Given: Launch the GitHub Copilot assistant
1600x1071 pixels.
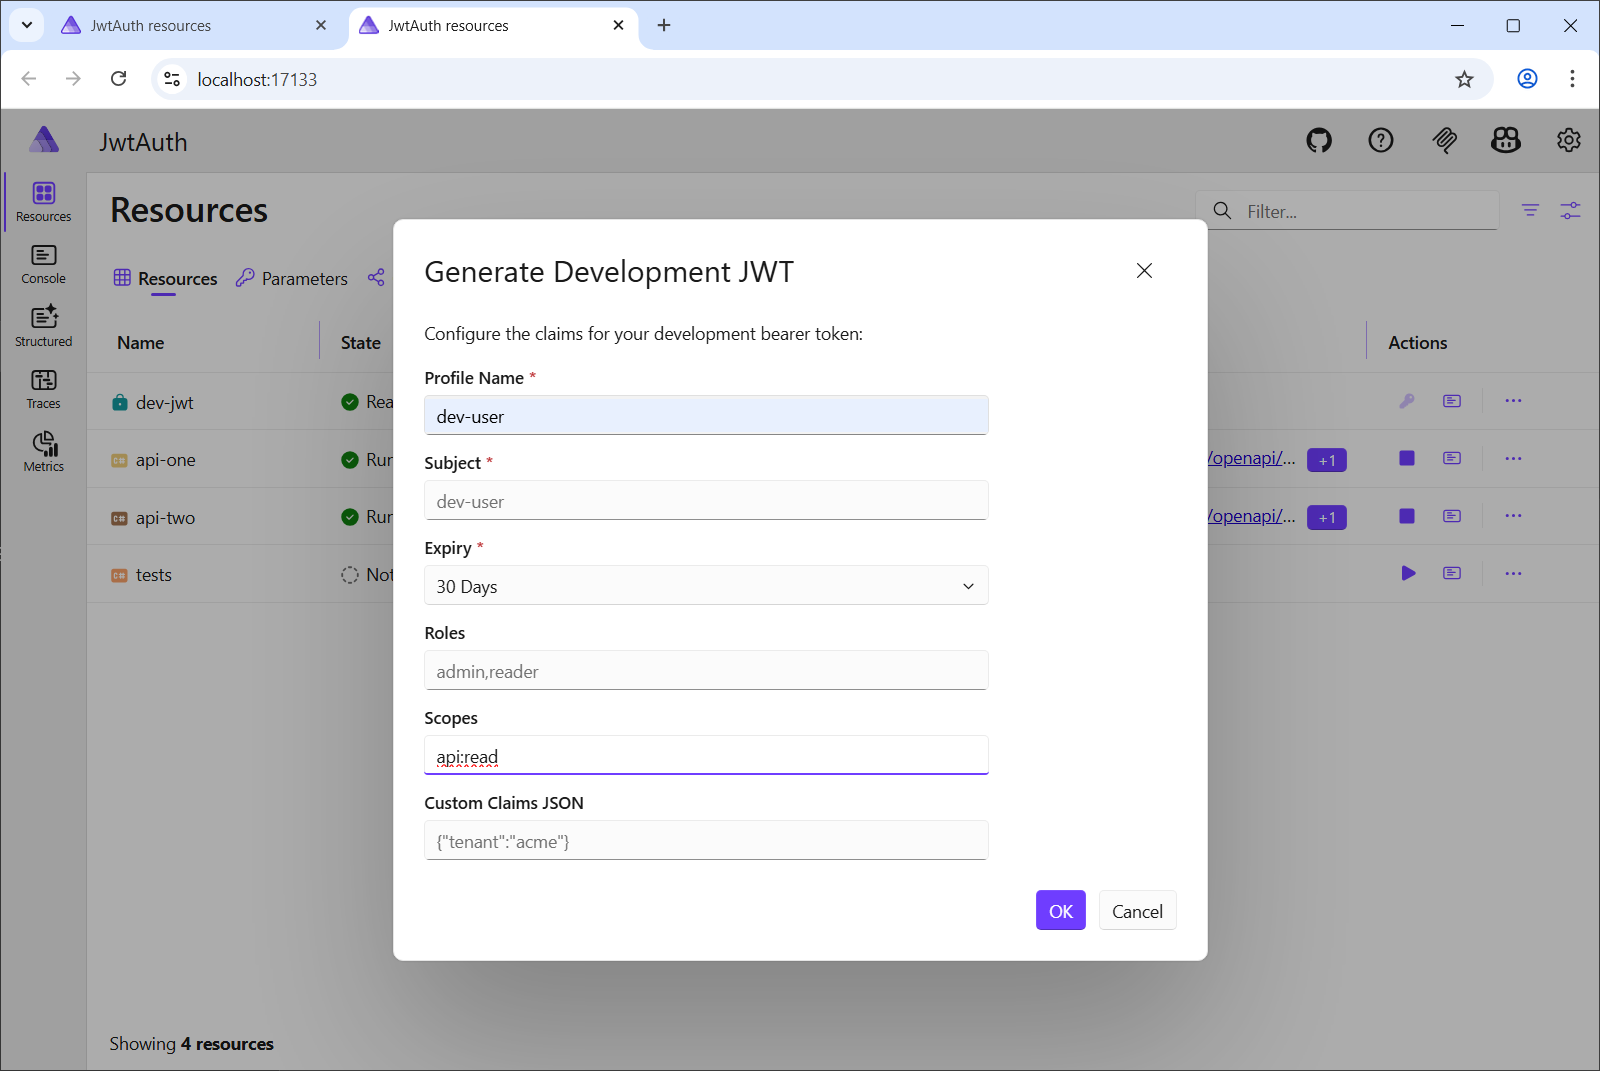Looking at the screenshot, I should click(x=1505, y=141).
